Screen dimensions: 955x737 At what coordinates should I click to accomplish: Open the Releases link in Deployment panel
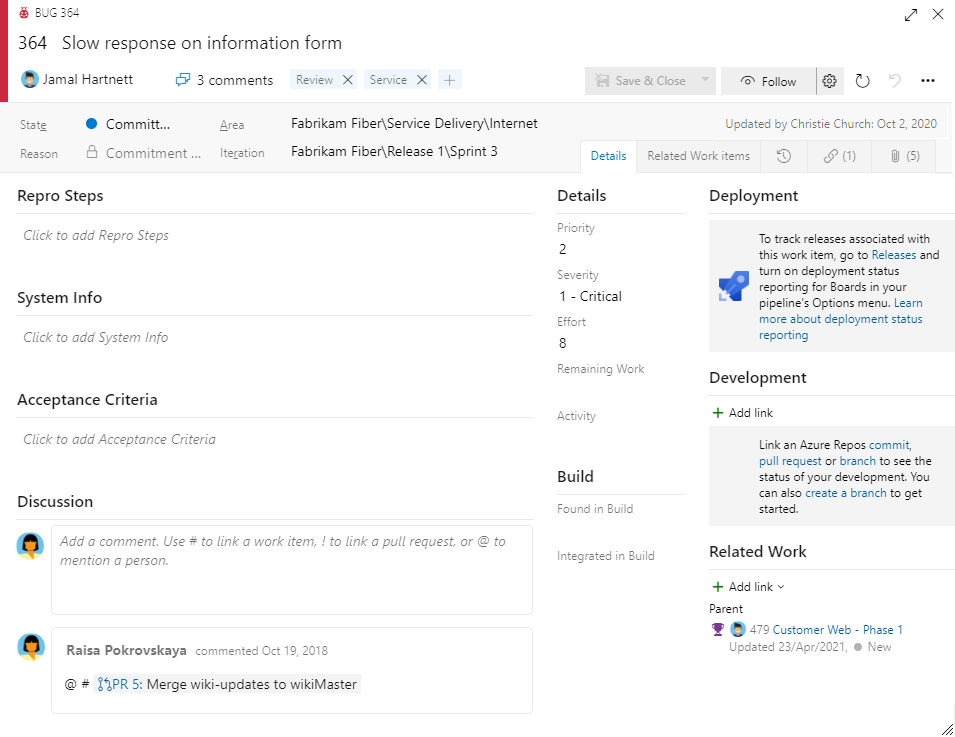pyautogui.click(x=895, y=254)
